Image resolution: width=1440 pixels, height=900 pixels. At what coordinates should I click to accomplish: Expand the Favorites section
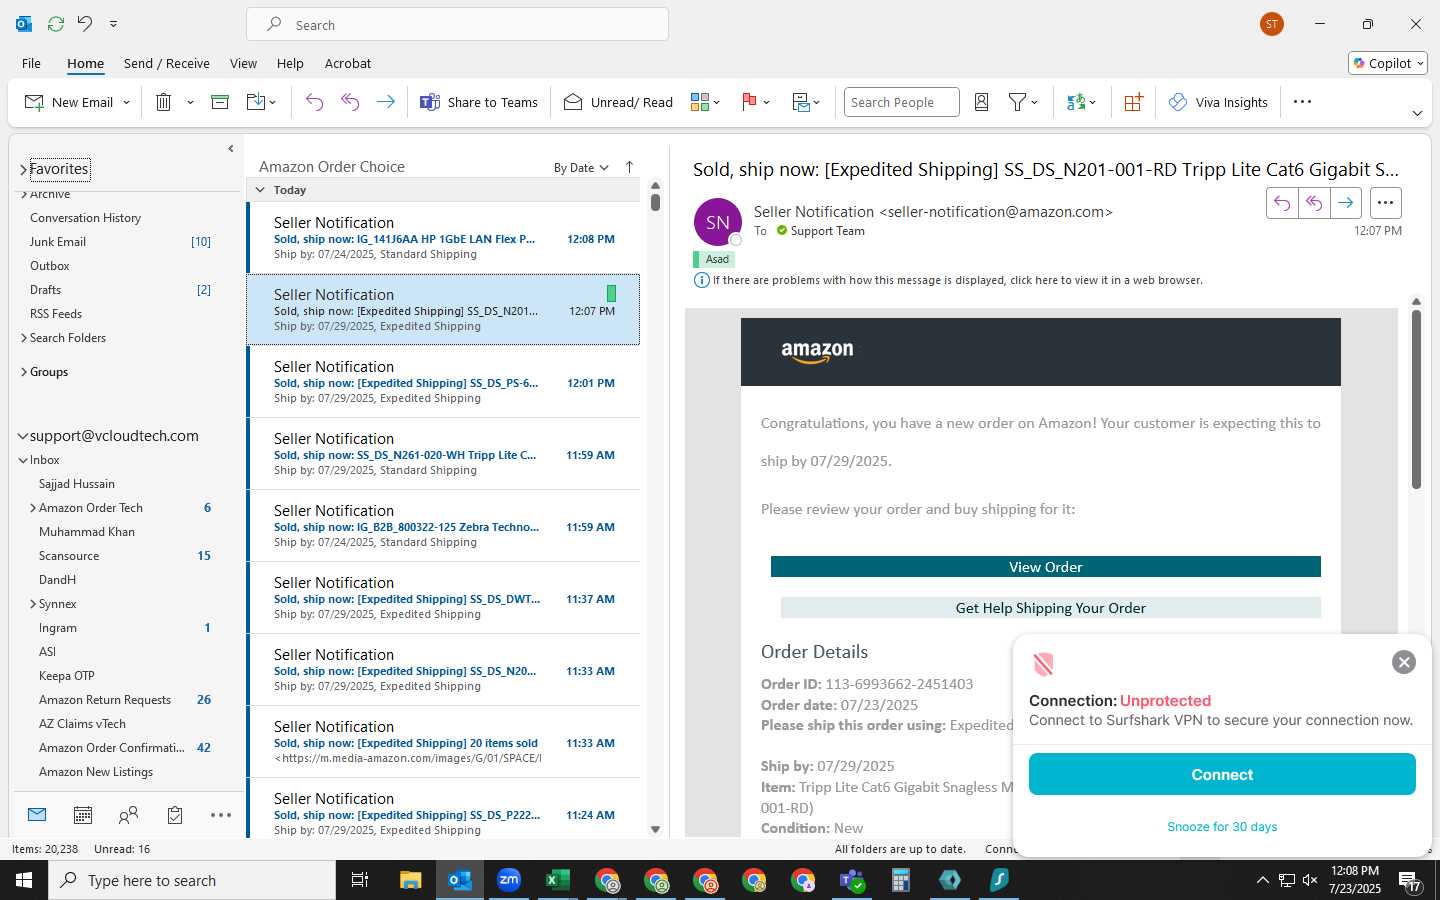point(23,169)
